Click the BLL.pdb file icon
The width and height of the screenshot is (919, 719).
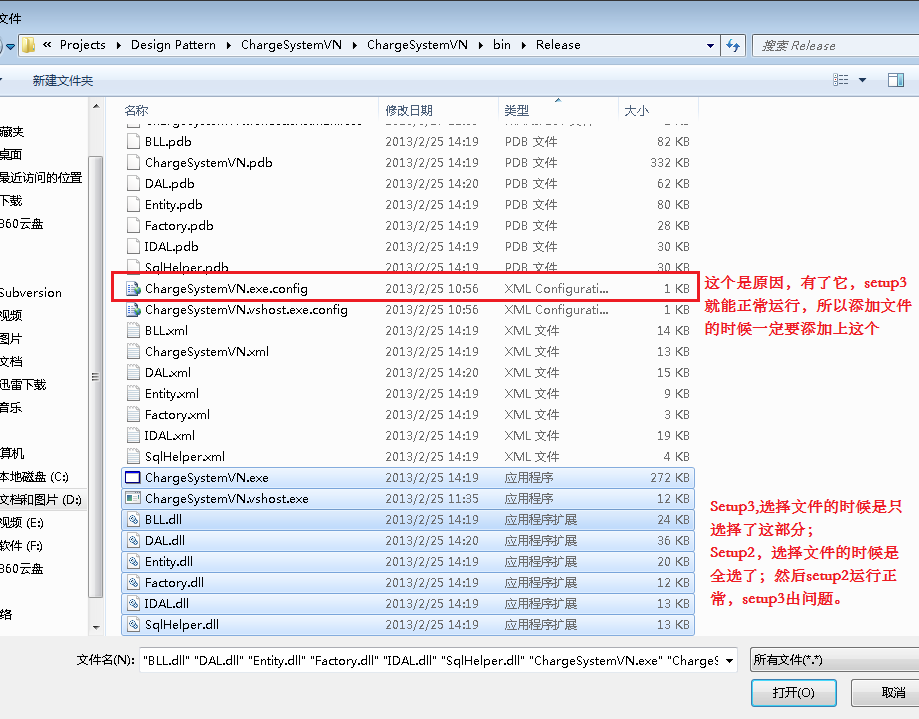(134, 141)
